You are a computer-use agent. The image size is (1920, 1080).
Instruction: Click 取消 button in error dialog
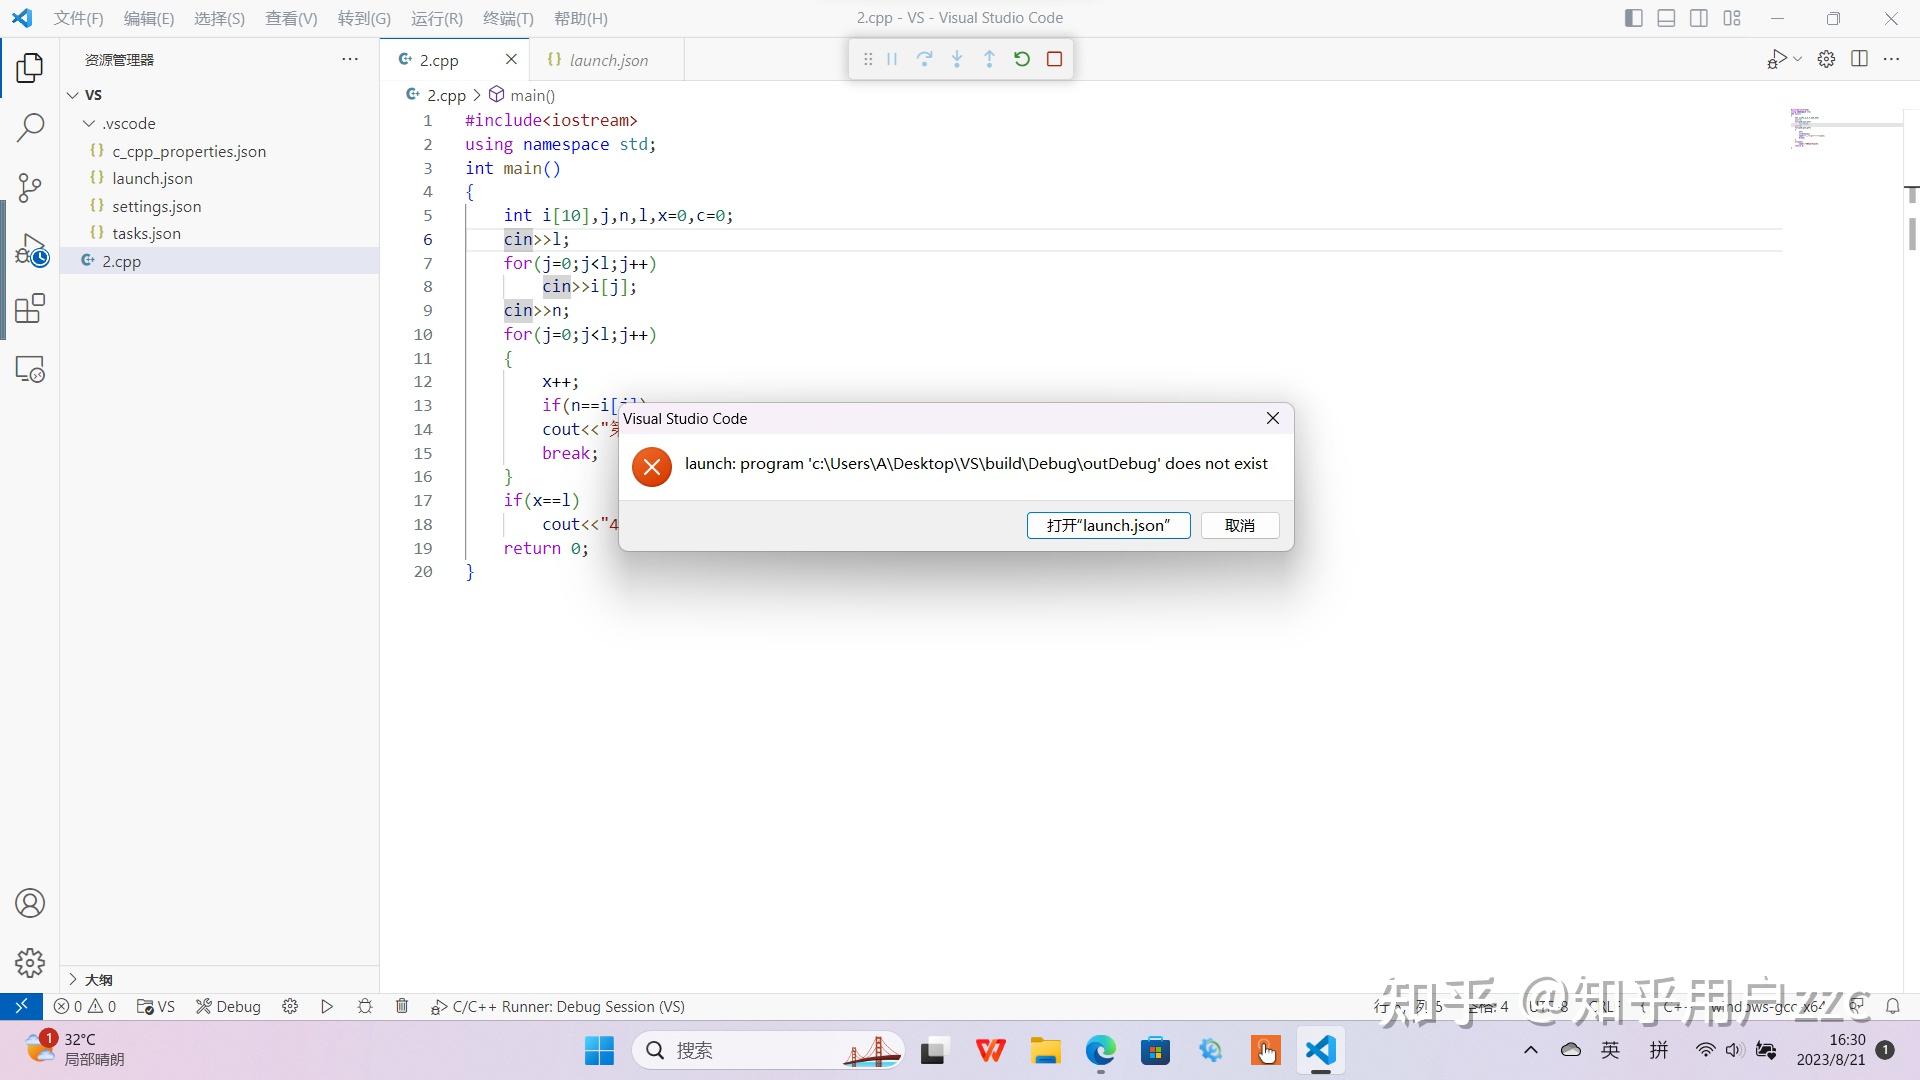(1239, 525)
